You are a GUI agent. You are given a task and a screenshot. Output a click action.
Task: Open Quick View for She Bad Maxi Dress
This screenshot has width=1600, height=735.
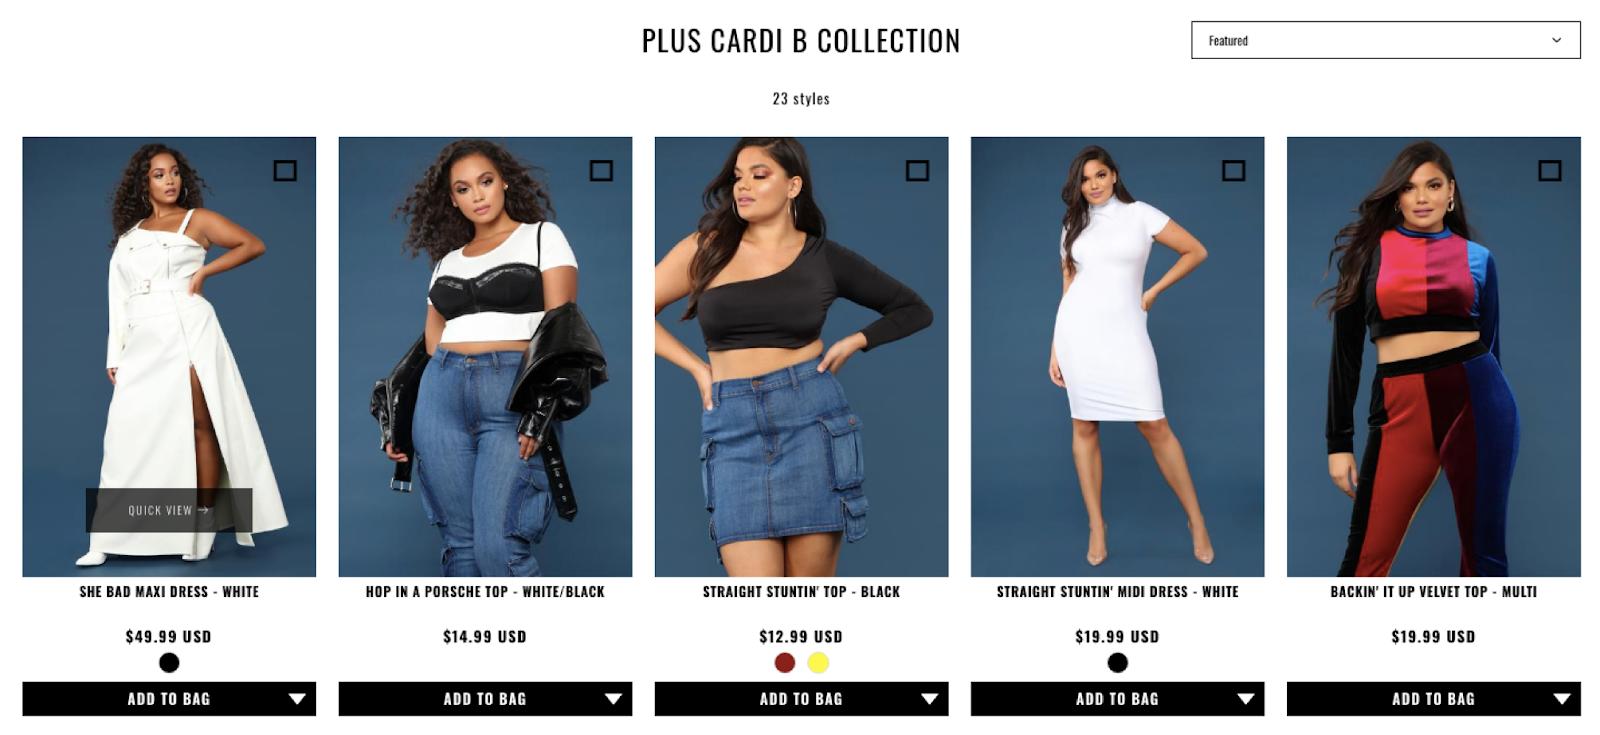tap(169, 510)
